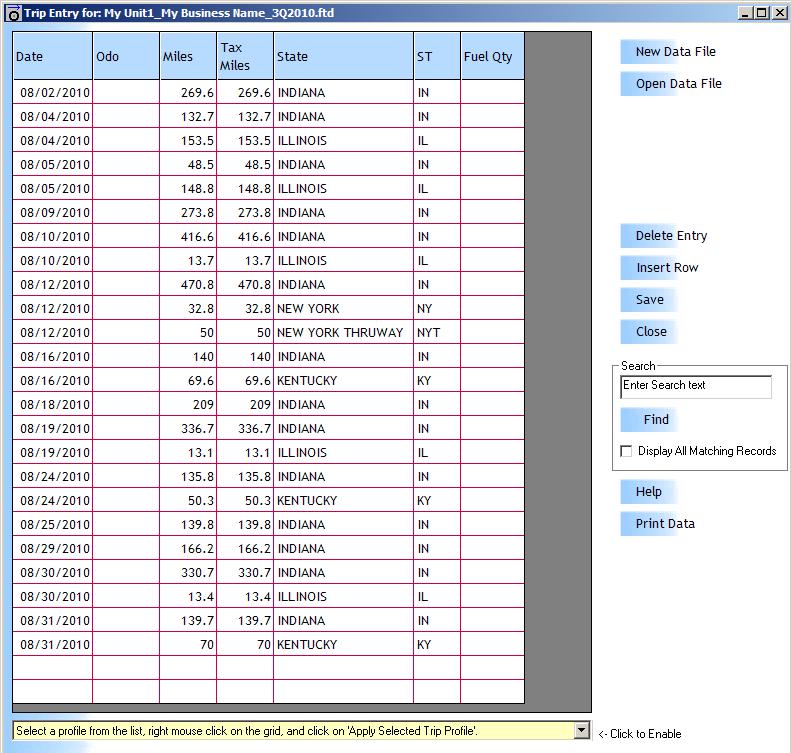This screenshot has width=791, height=753.
Task: Click Tax Miles cell showing 470.8
Action: (245, 284)
